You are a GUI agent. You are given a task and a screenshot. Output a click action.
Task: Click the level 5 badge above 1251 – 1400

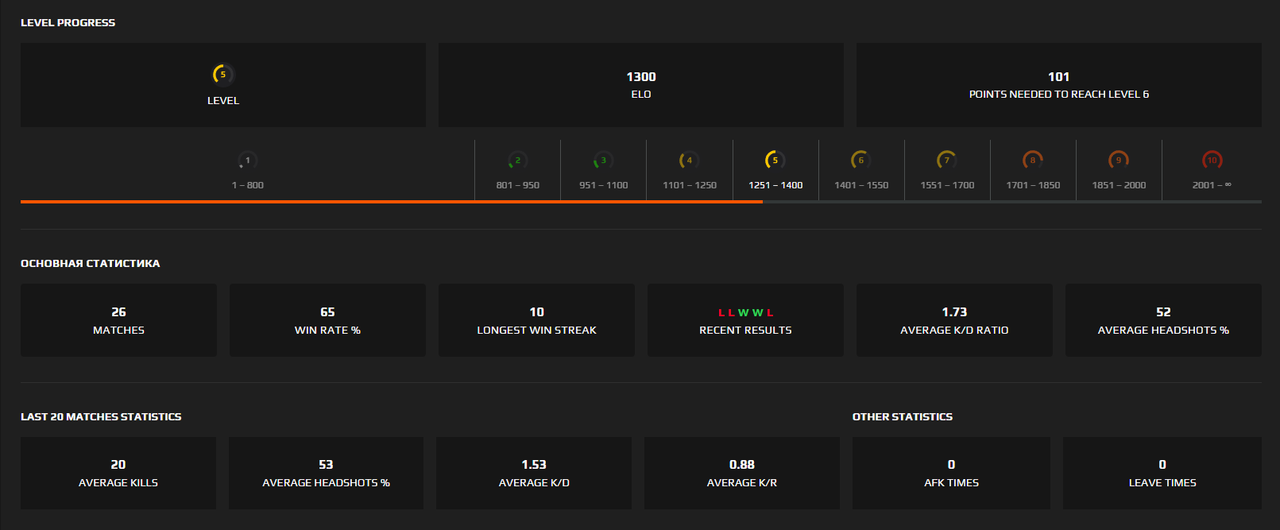(x=775, y=160)
